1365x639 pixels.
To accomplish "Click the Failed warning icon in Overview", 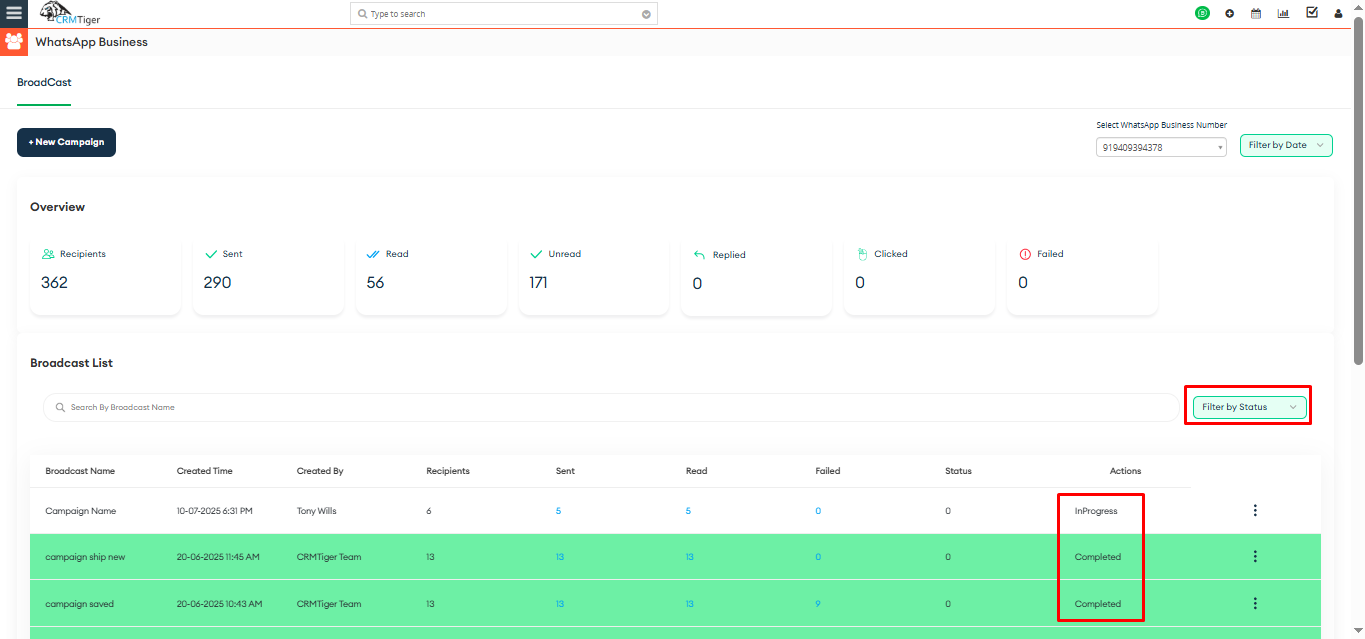I will pyautogui.click(x=1025, y=254).
